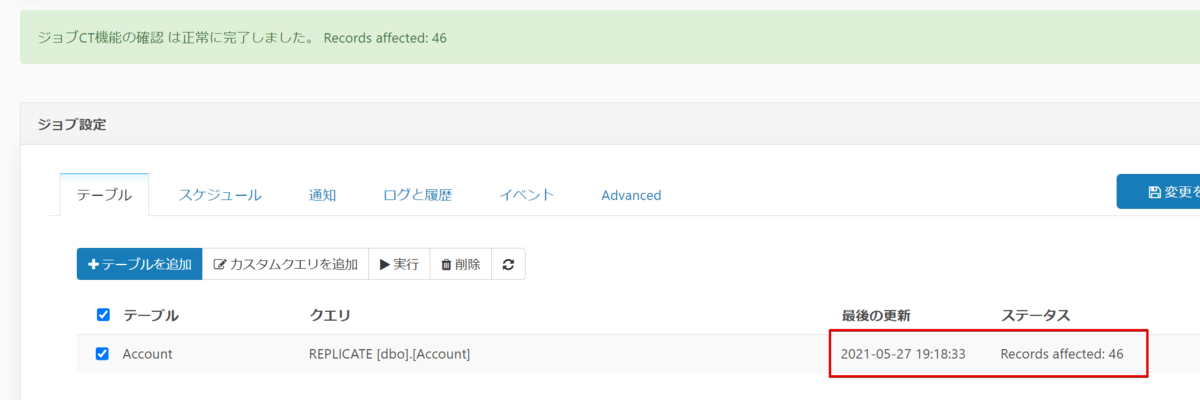The image size is (1200, 400).
Task: Click the refresh icon button
Action: 508,264
